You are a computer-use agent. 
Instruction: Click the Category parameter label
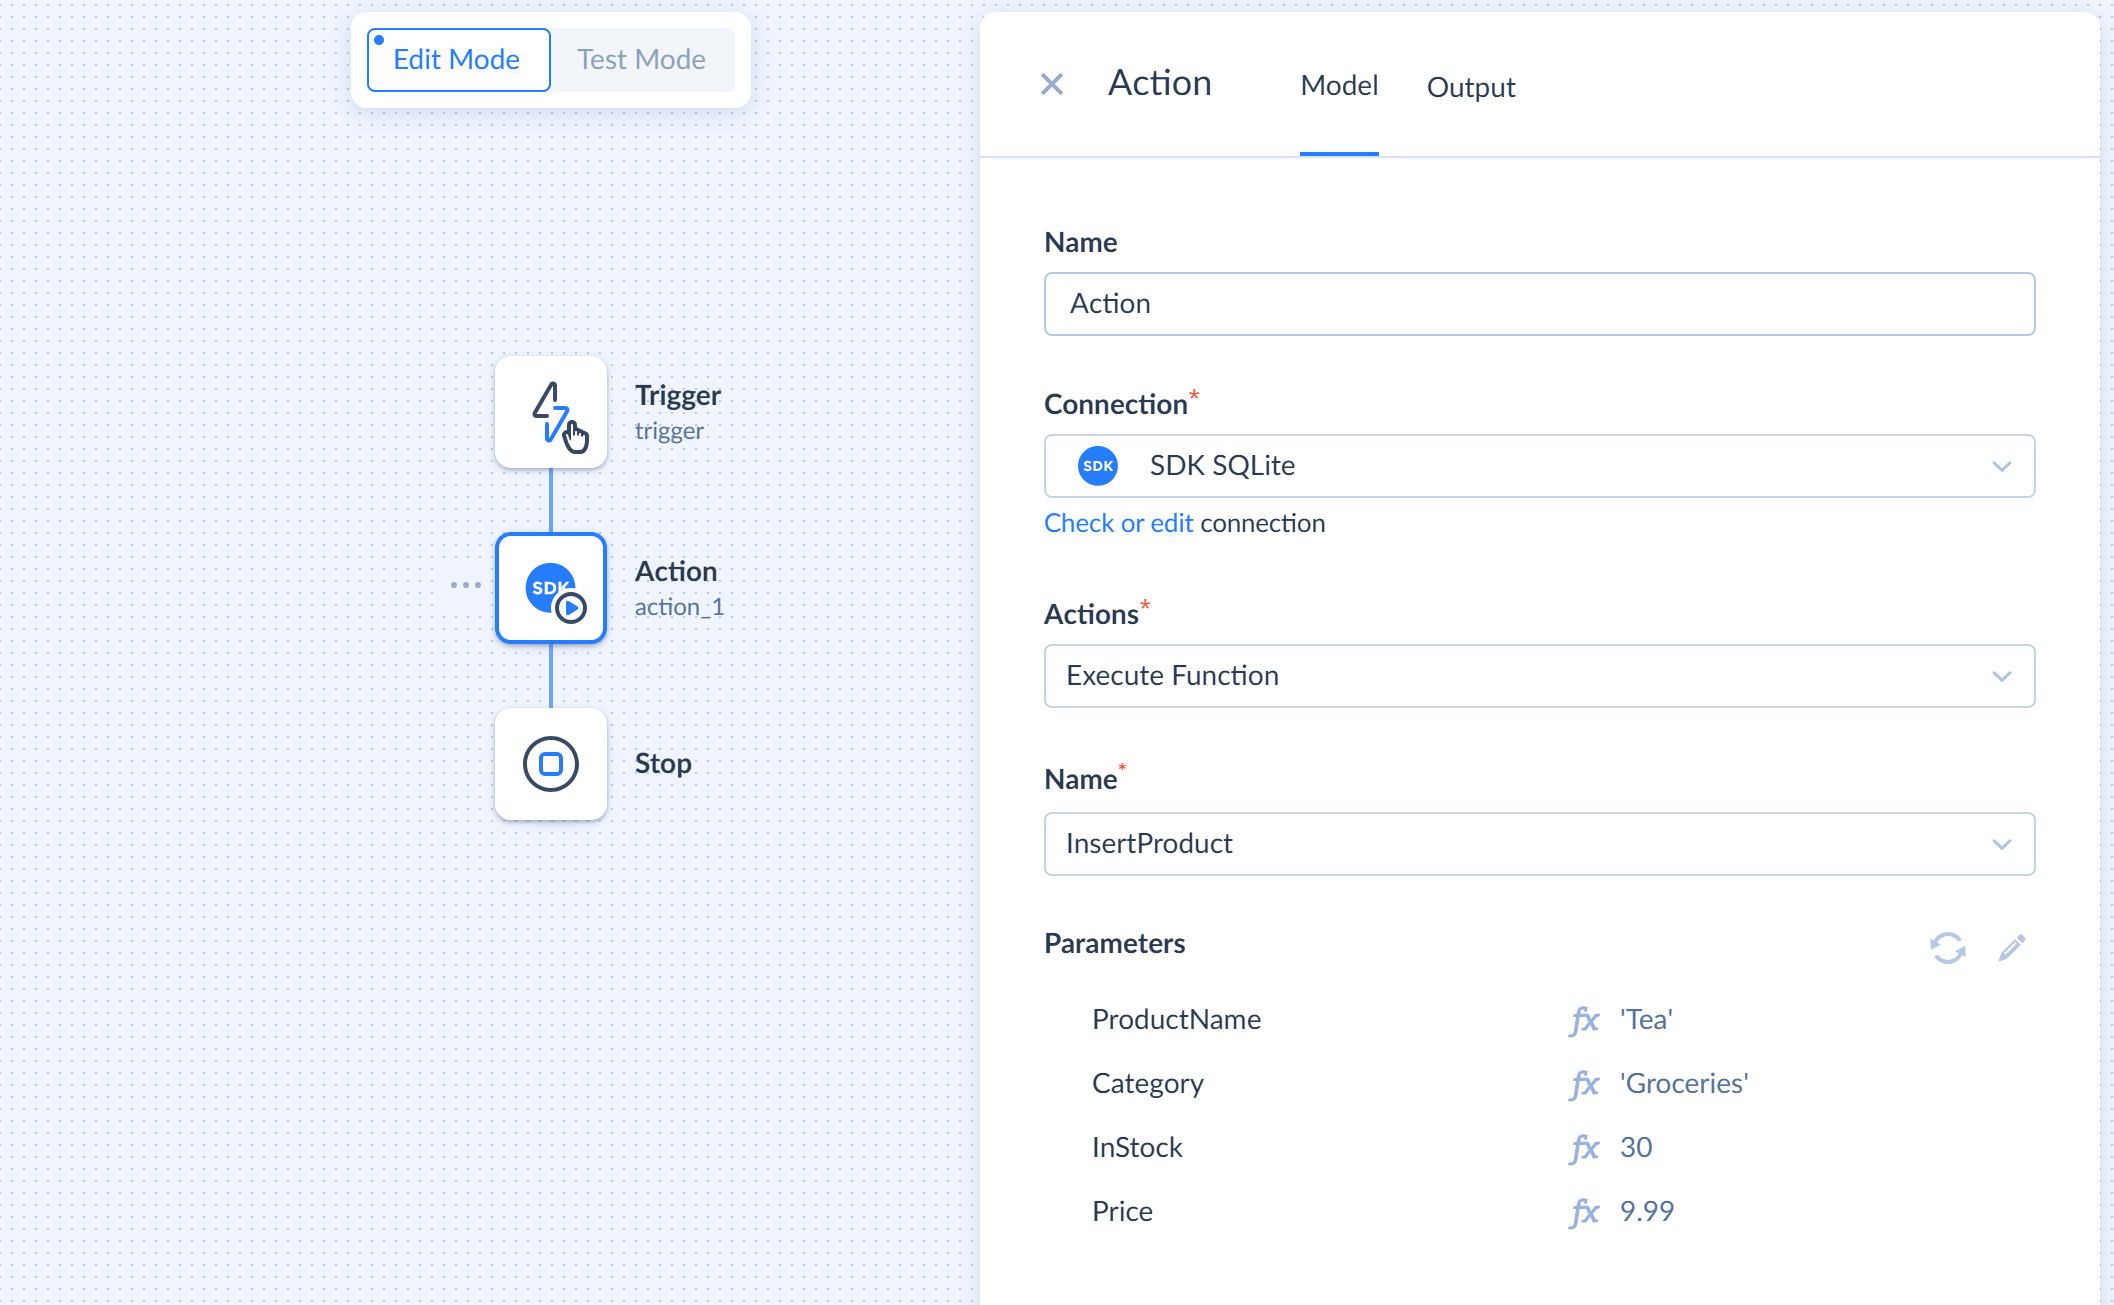click(1148, 1084)
